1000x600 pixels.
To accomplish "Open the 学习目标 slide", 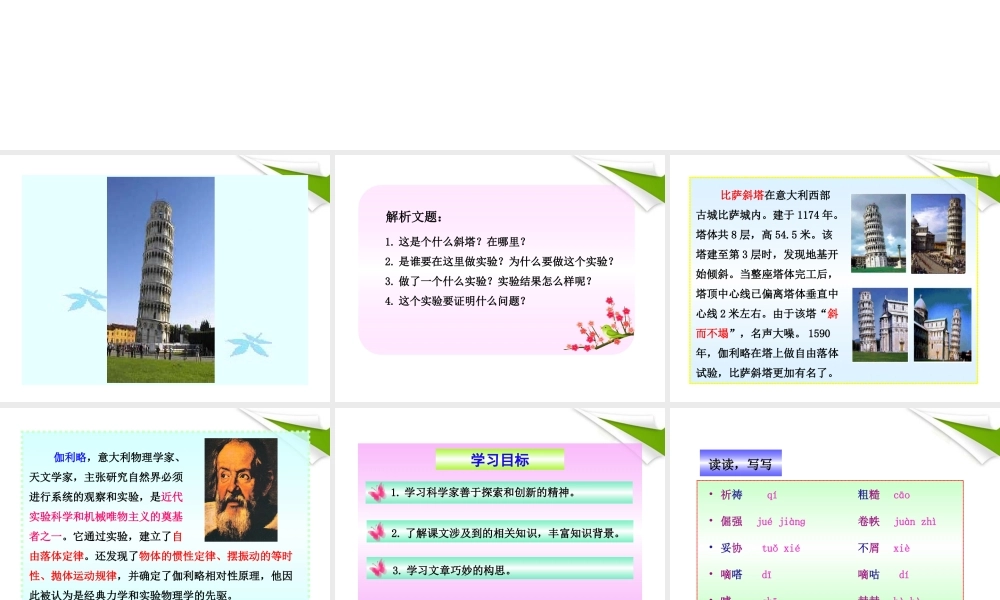I will (499, 504).
